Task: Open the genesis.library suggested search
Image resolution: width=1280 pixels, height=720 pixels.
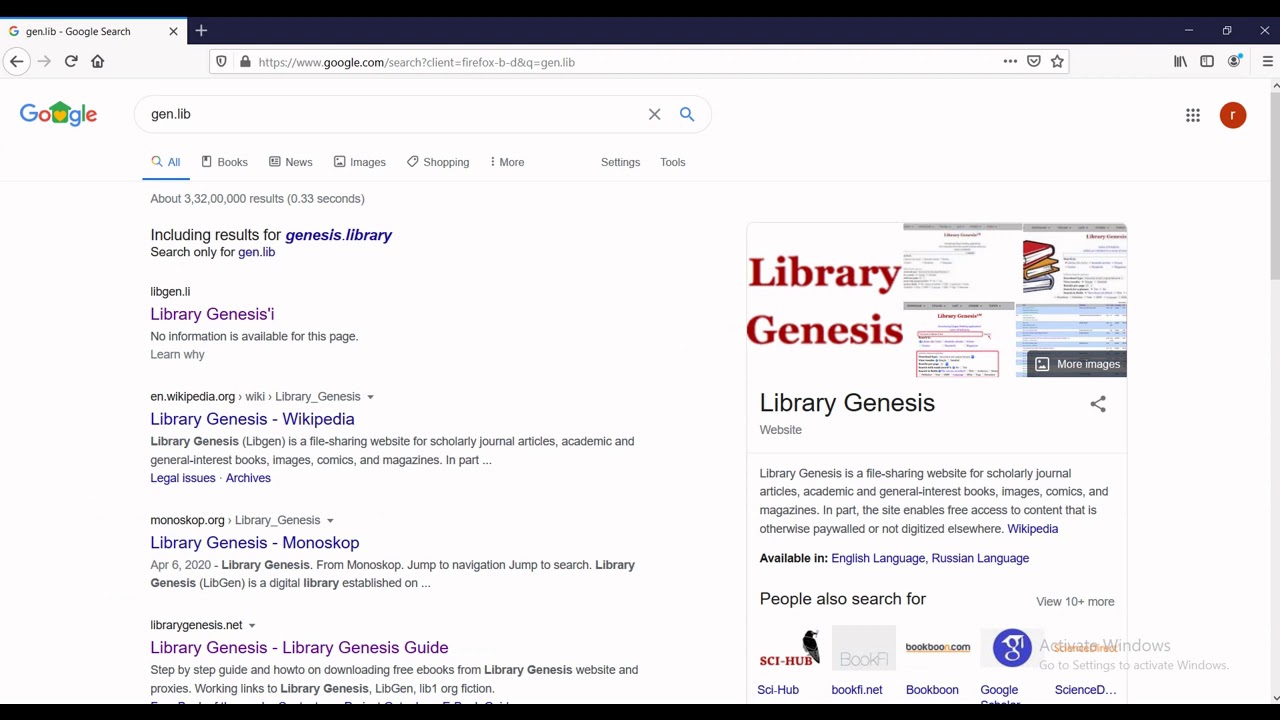Action: click(x=338, y=235)
